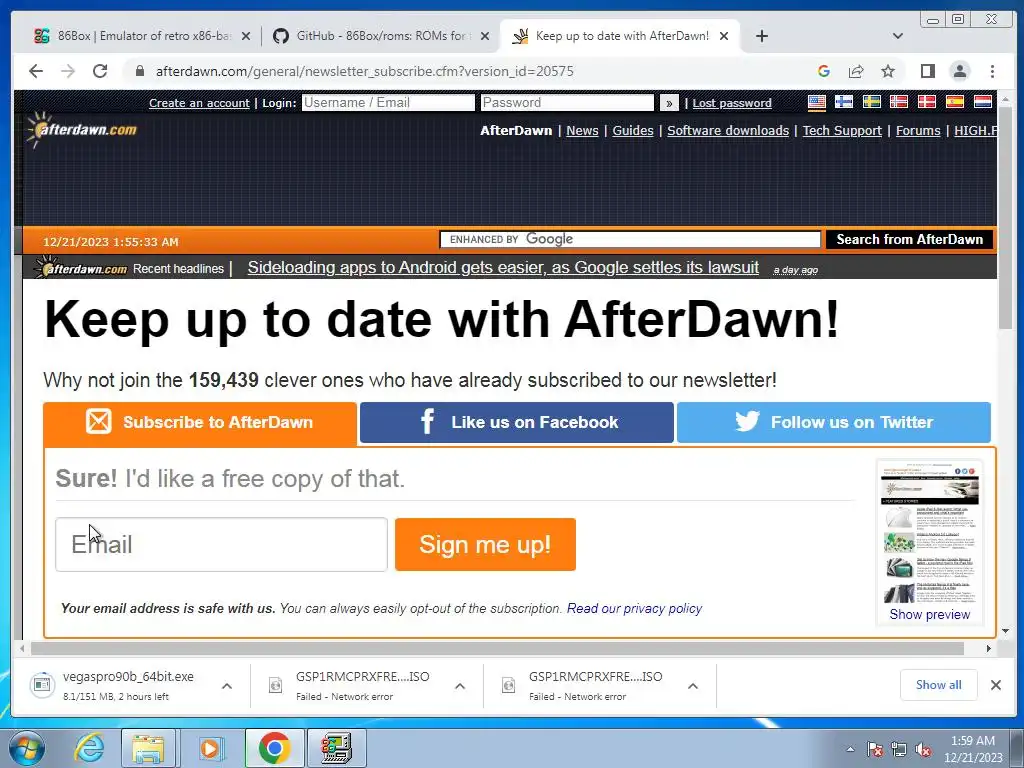Viewport: 1024px width, 768px height.
Task: Click the browser Back arrow
Action: tap(36, 71)
